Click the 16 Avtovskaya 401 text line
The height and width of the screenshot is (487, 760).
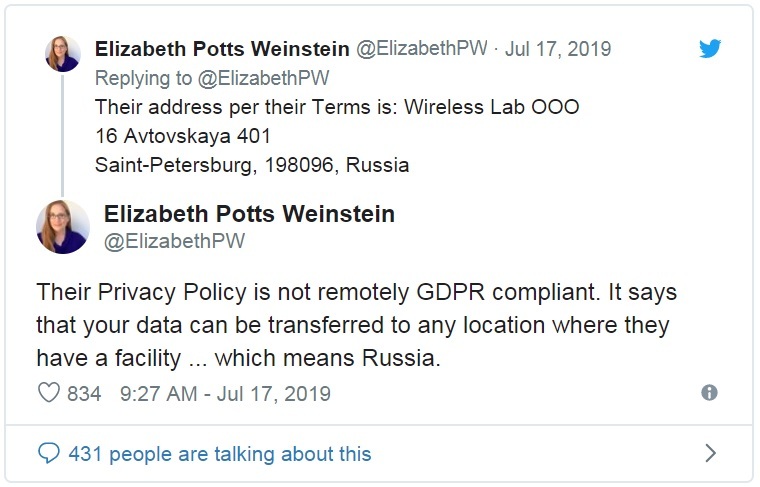(183, 136)
